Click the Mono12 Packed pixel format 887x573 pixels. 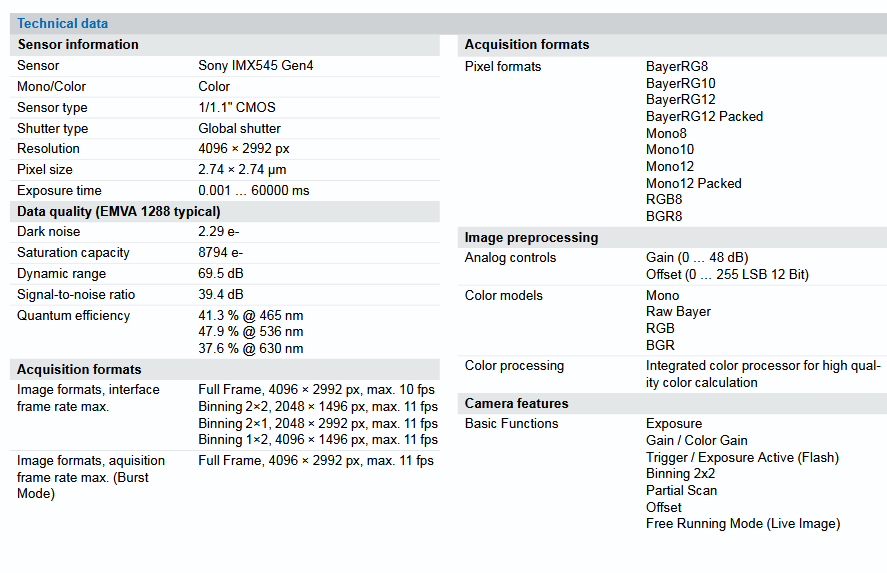tap(693, 183)
